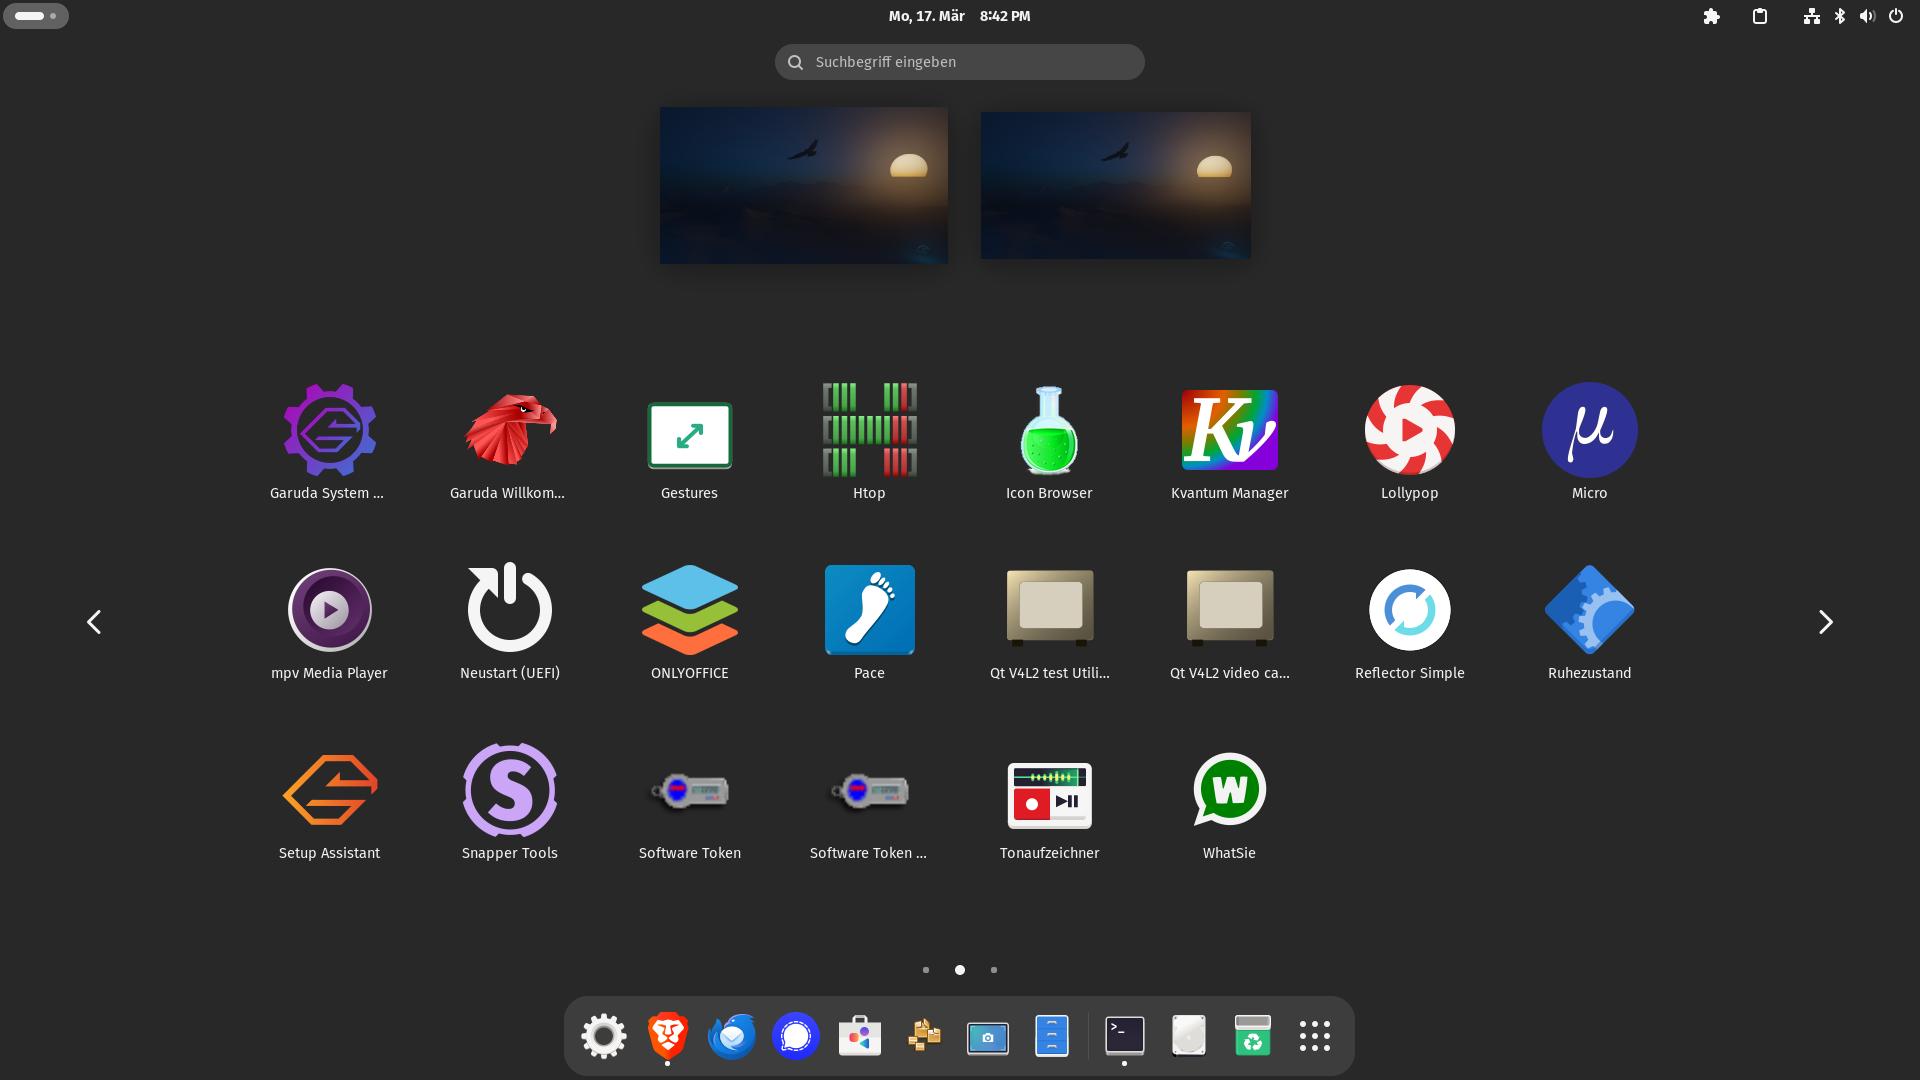This screenshot has width=1920, height=1080.
Task: Switch to first app grid page dot
Action: point(926,970)
